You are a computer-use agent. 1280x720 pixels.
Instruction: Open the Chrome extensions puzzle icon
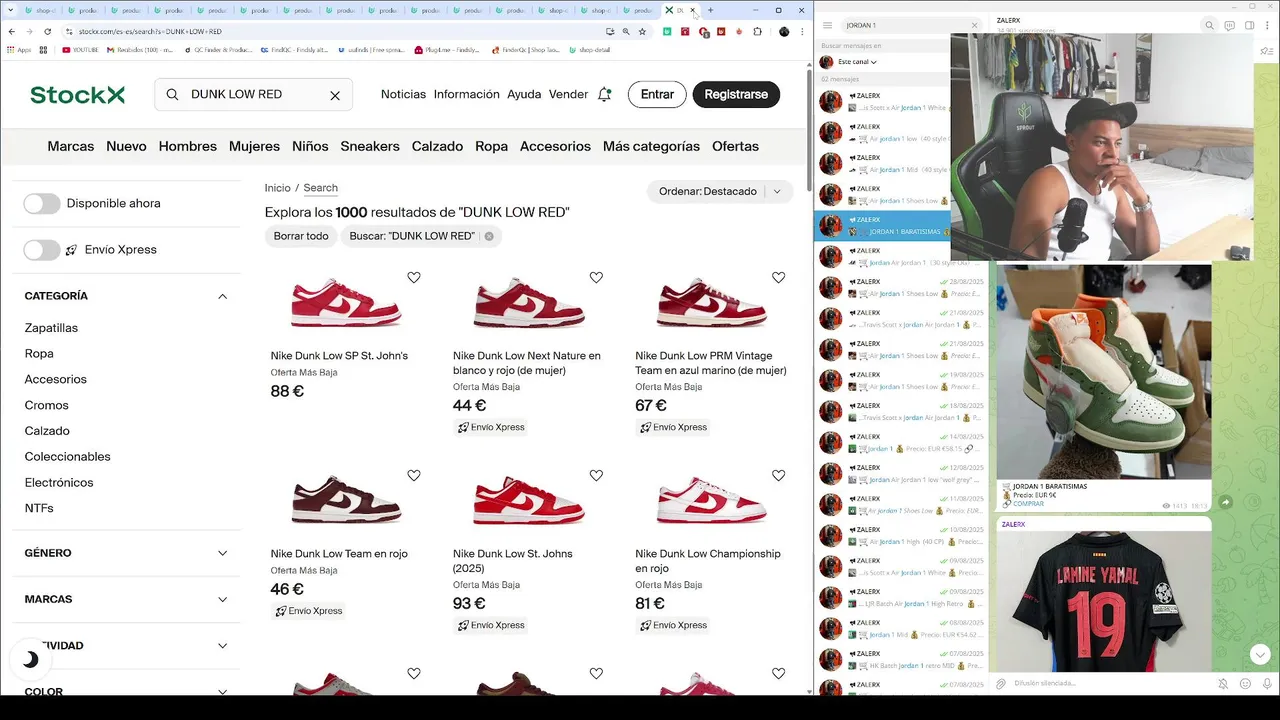[757, 31]
